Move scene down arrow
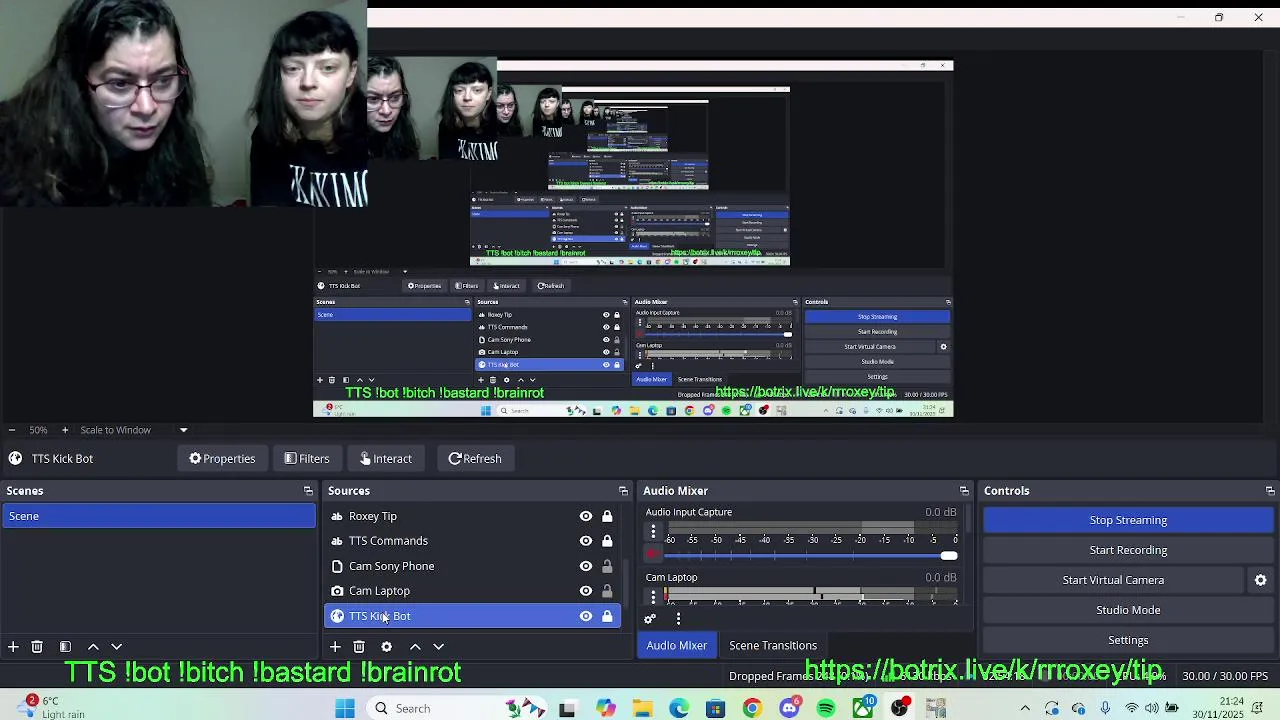The image size is (1280, 720). (x=116, y=647)
